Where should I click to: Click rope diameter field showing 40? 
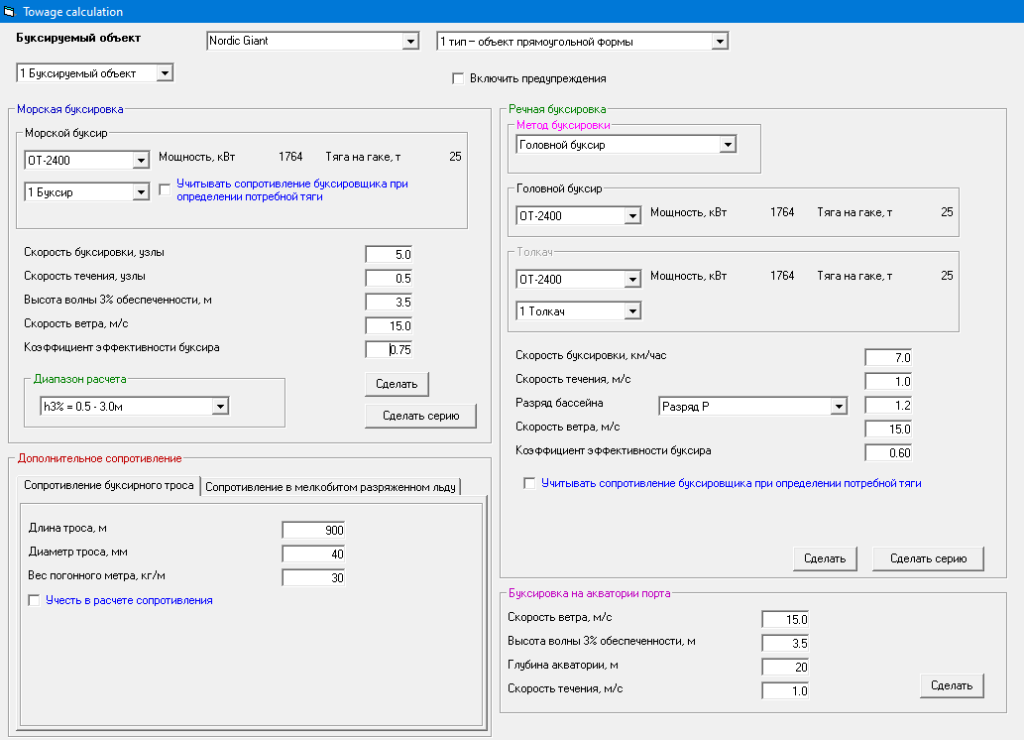(x=313, y=554)
